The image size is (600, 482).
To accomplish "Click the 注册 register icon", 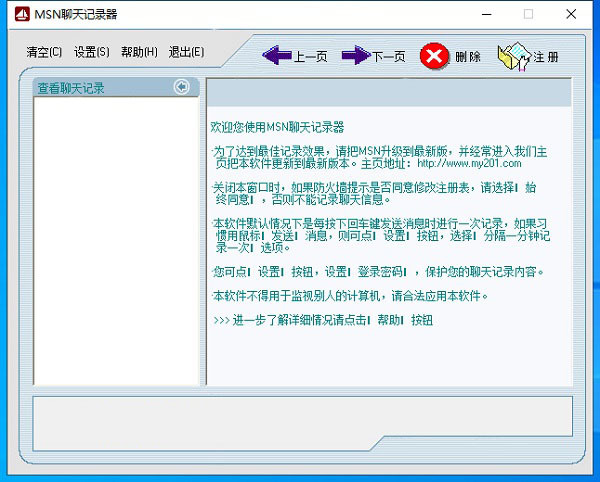I will 515,57.
